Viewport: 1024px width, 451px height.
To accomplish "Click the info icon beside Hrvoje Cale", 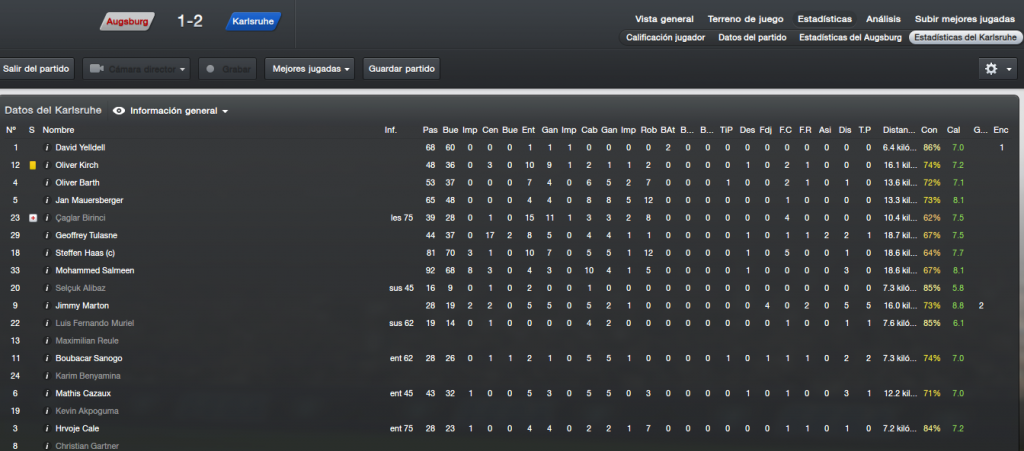I will [x=47, y=428].
